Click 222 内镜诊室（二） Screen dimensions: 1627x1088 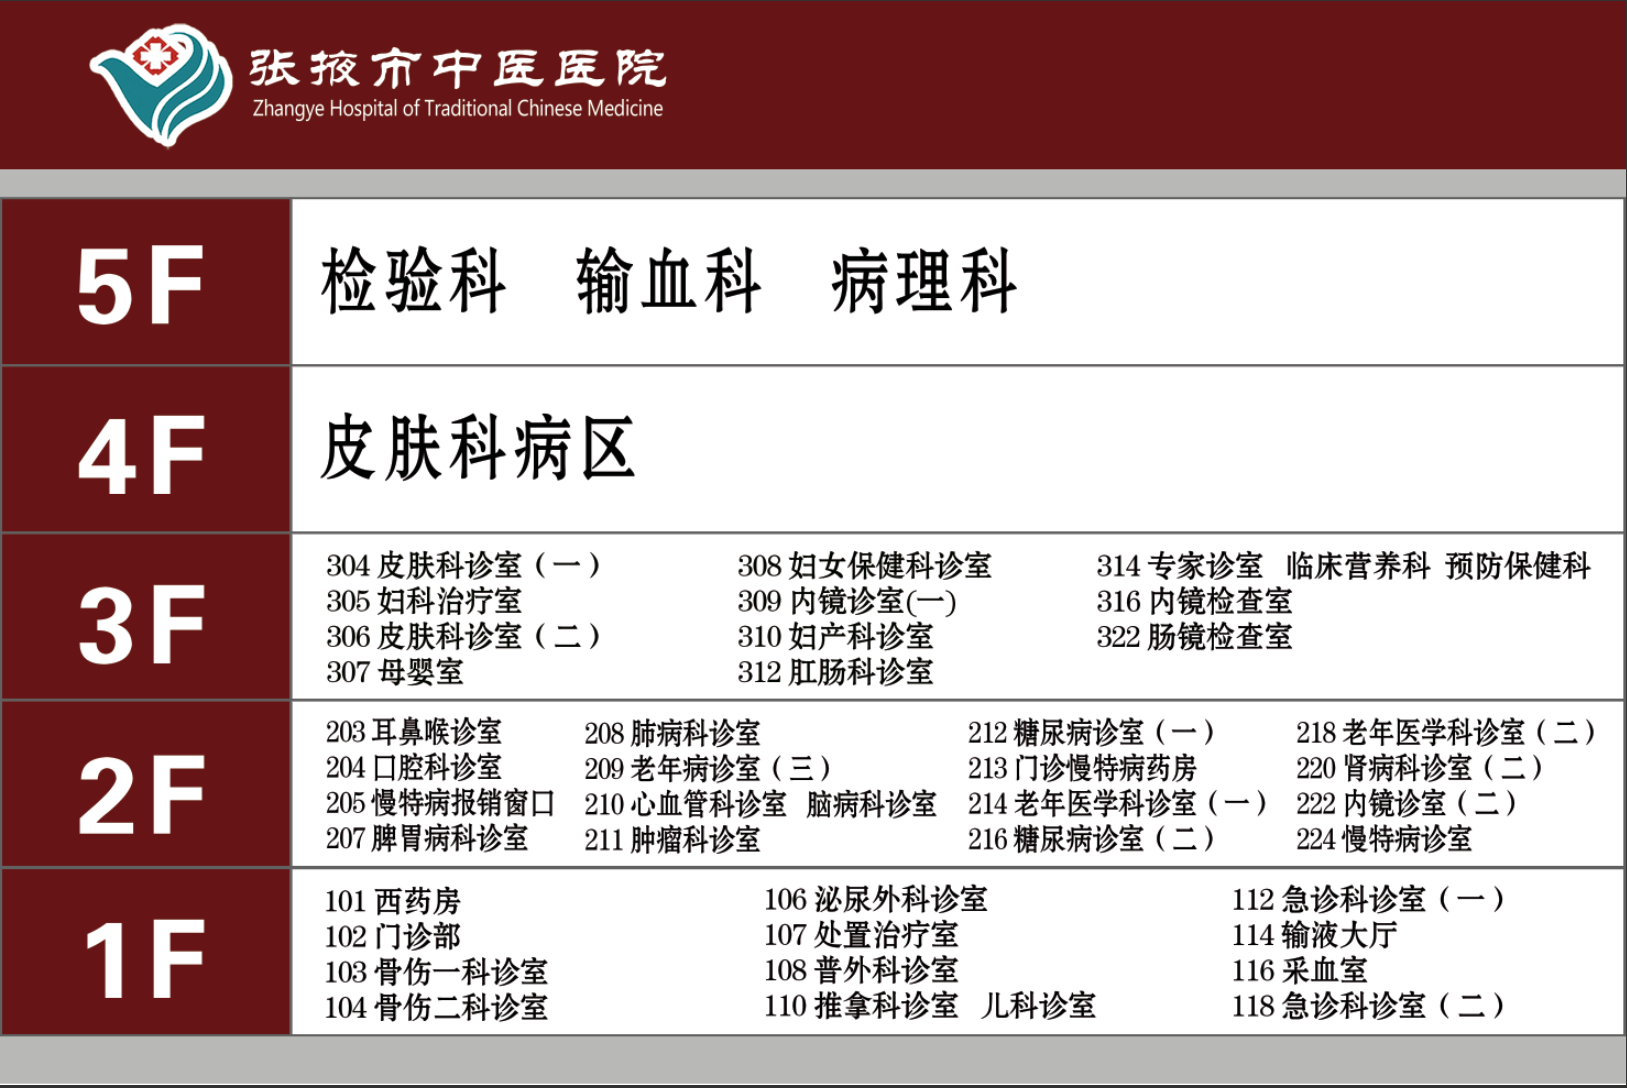click(x=1407, y=803)
